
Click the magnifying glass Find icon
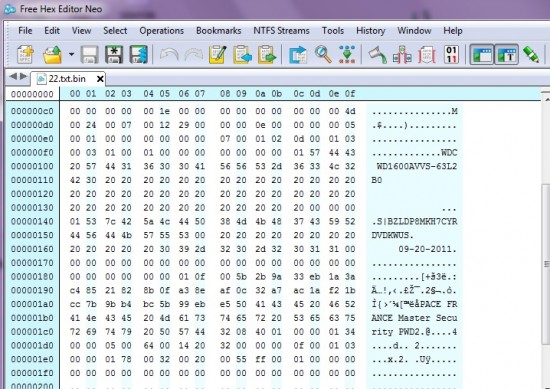[x=323, y=55]
